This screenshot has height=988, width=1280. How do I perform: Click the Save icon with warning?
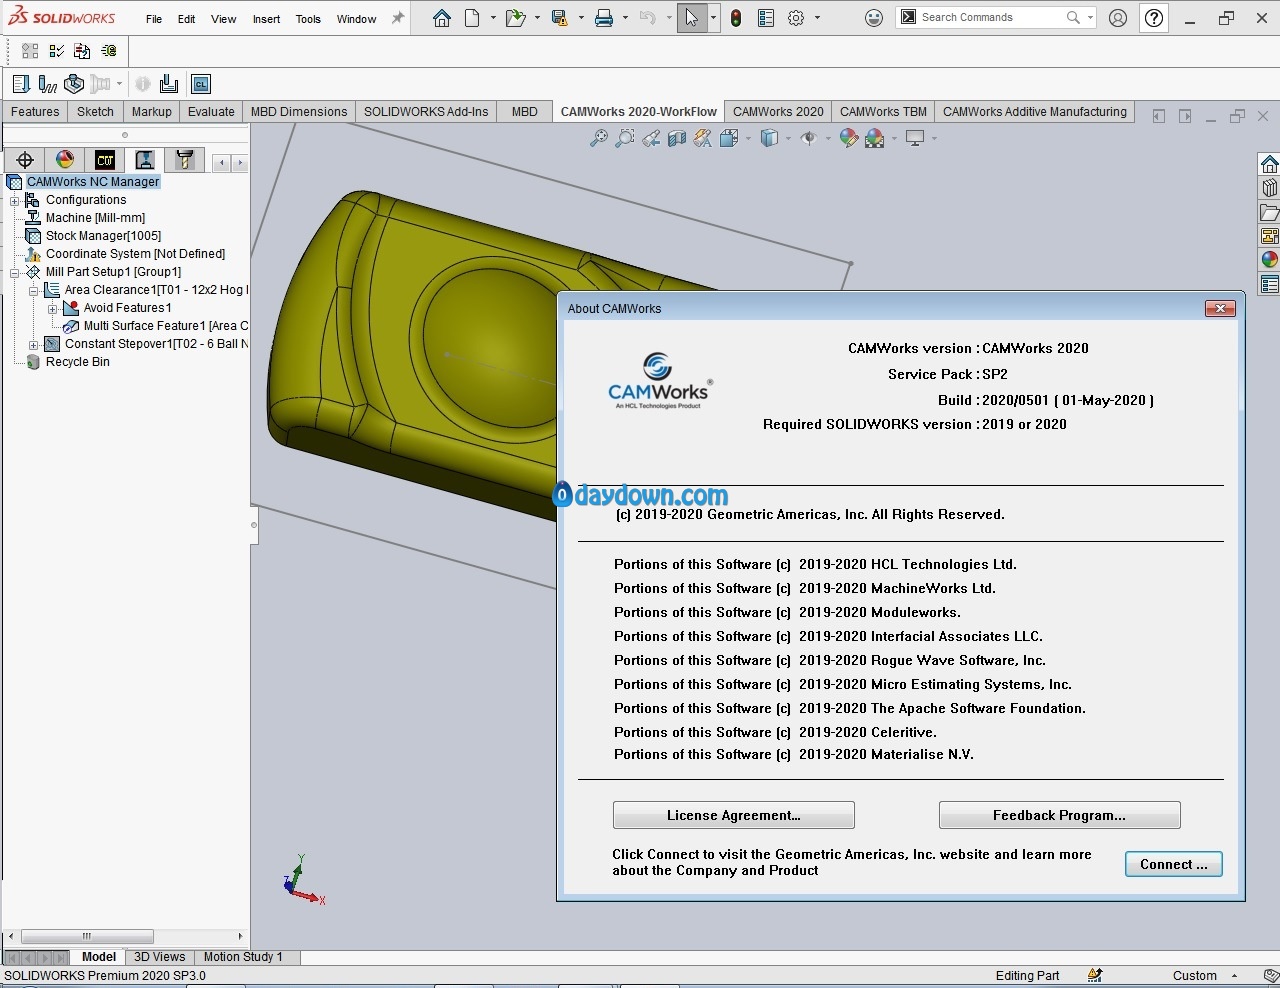[x=560, y=18]
